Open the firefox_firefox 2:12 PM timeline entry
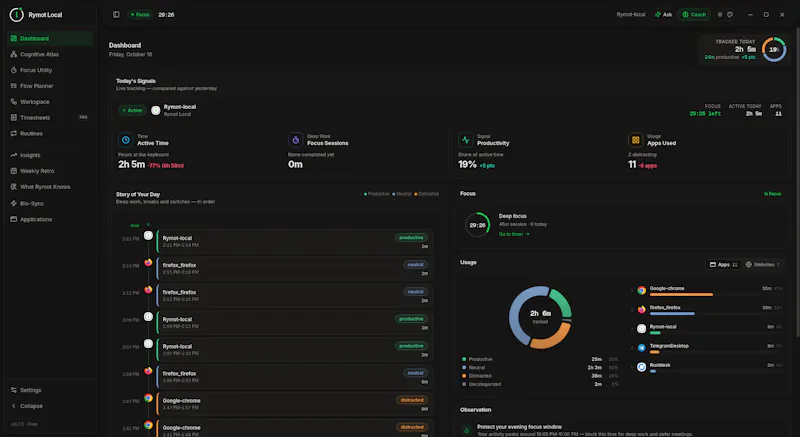This screenshot has width=800, height=437. 295,295
